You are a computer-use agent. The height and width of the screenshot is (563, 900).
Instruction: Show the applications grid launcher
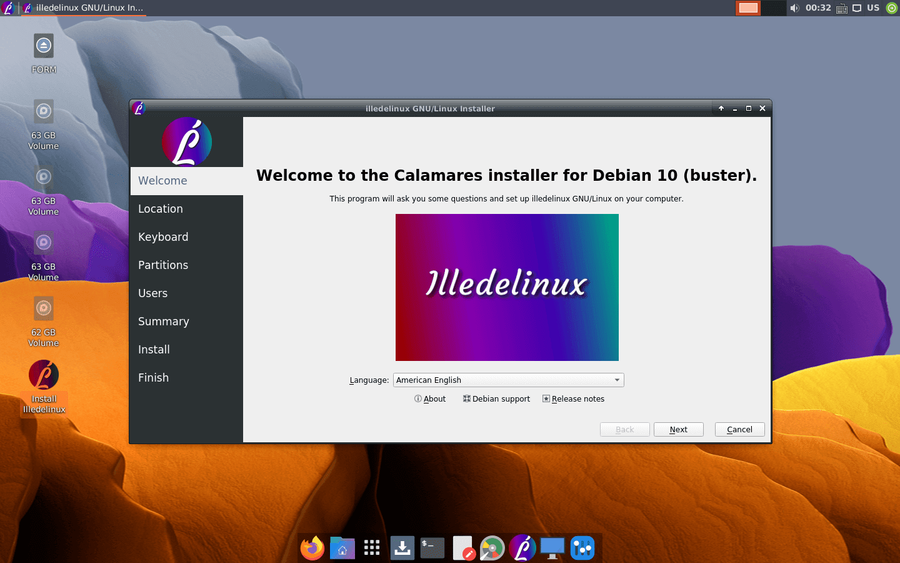point(372,548)
